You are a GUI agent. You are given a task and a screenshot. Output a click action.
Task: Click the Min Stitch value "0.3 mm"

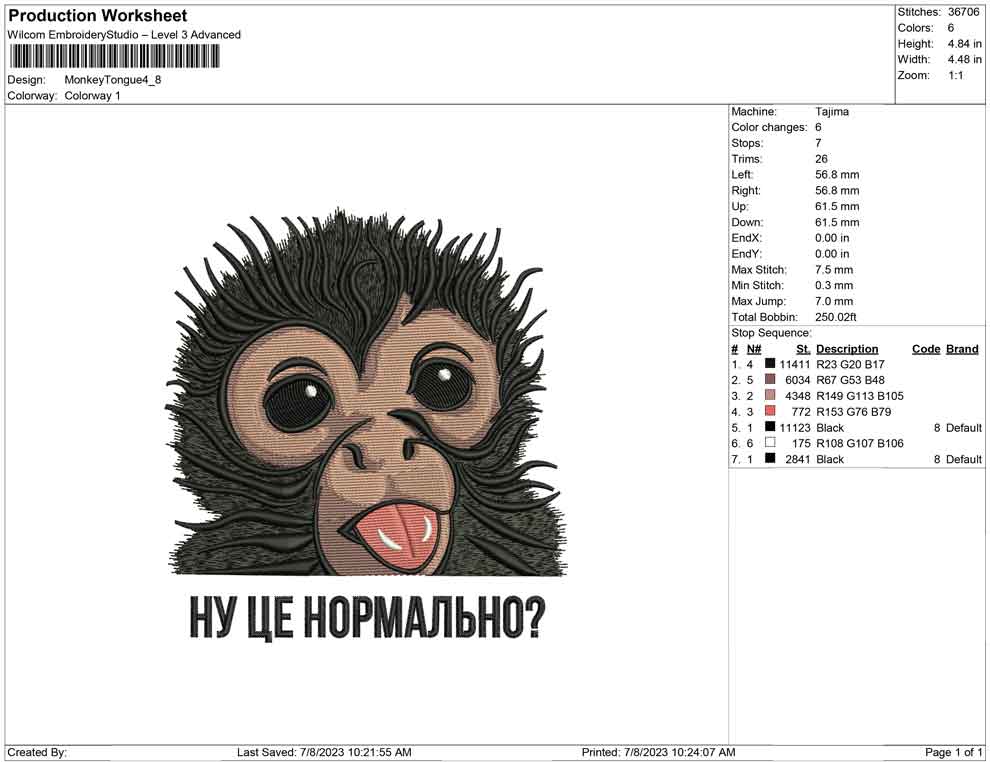click(834, 285)
